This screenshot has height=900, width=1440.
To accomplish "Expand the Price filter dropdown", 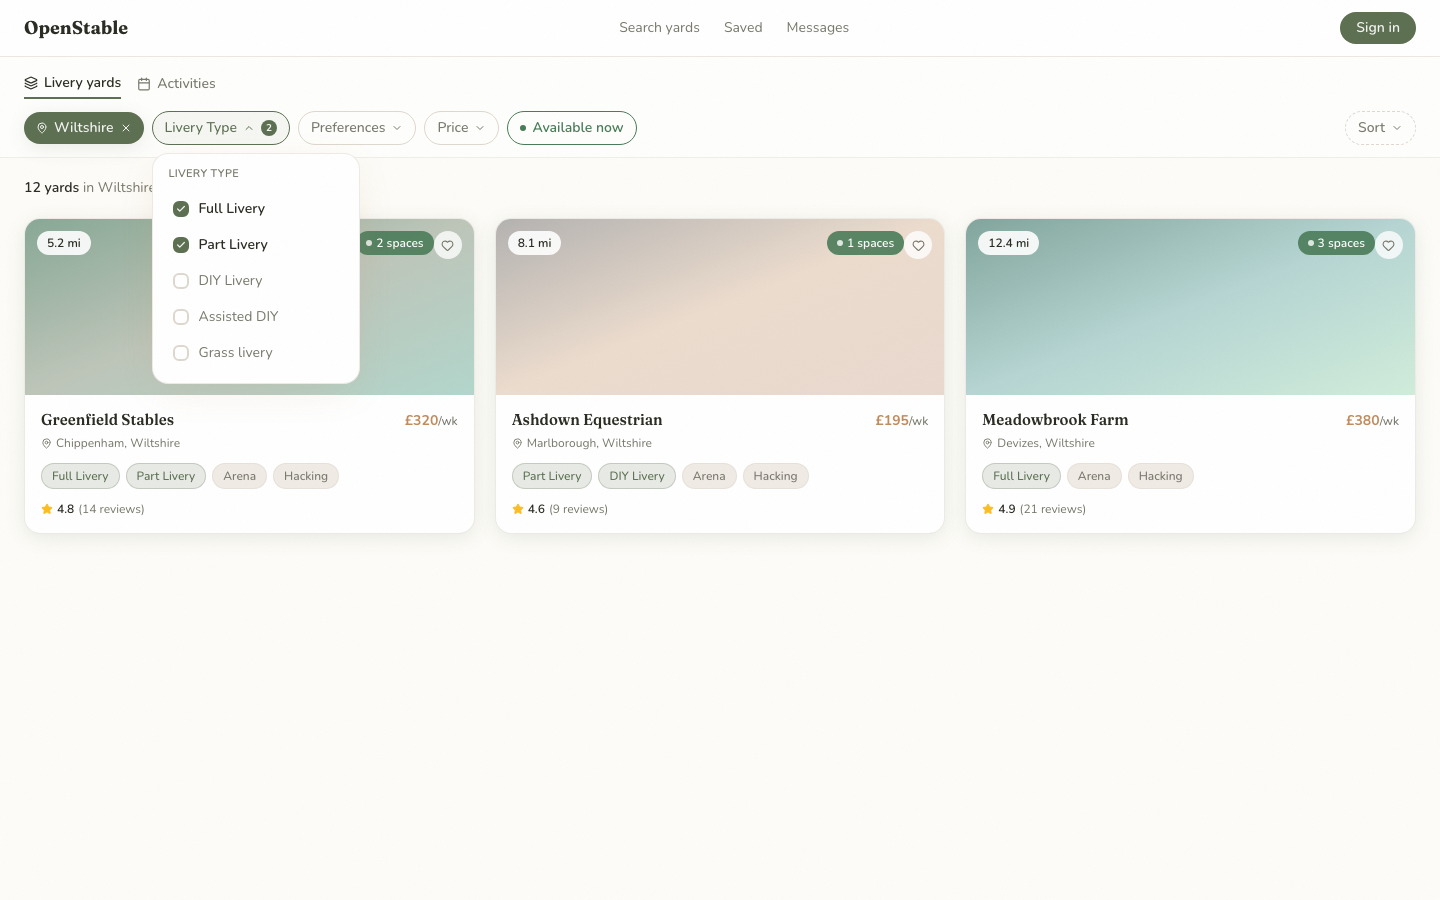I will click(x=461, y=128).
